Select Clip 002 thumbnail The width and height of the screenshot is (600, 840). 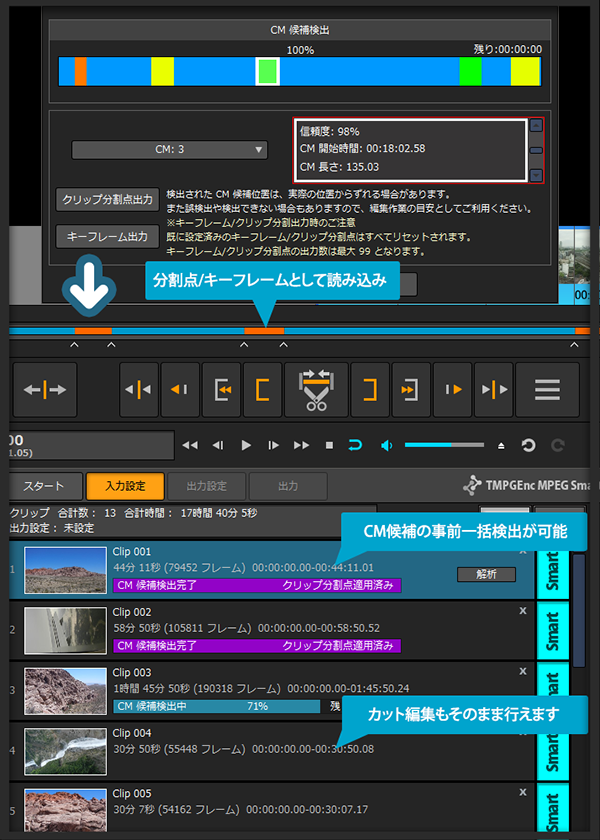click(65, 631)
